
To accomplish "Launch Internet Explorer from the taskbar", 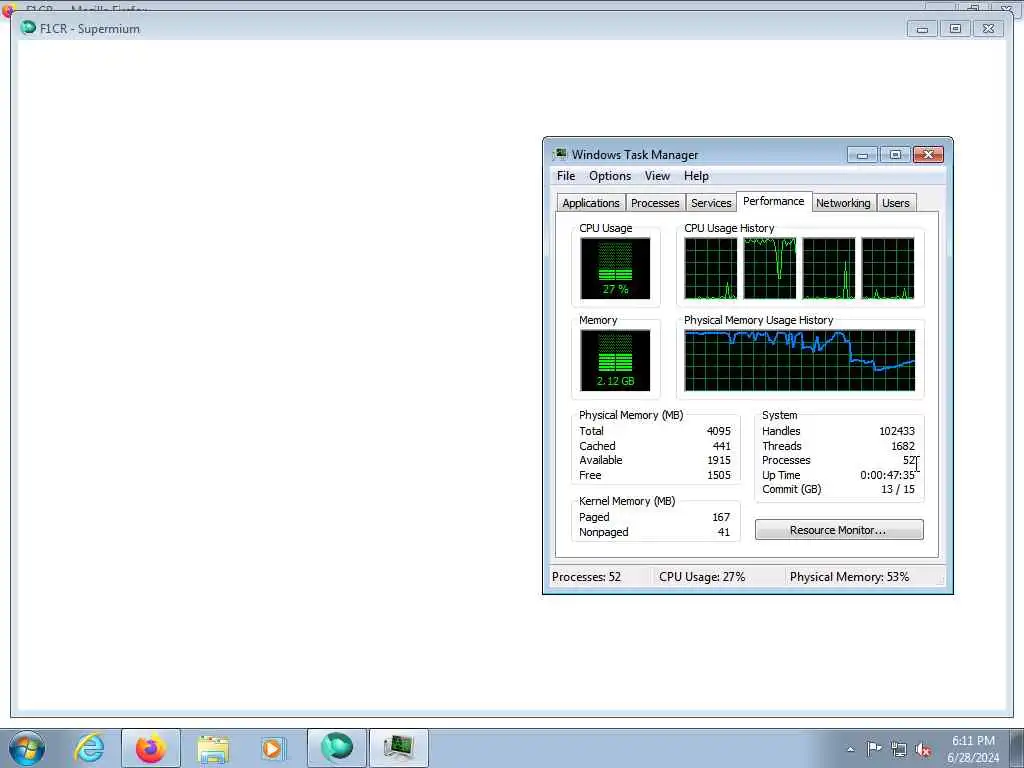I will [89, 748].
